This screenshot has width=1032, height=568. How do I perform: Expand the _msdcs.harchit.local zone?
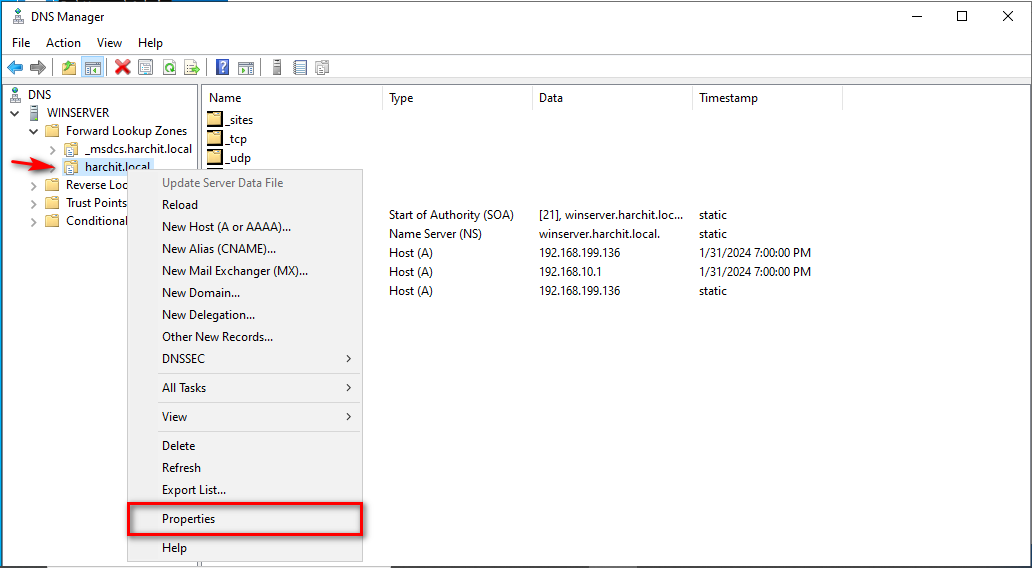pyautogui.click(x=53, y=149)
